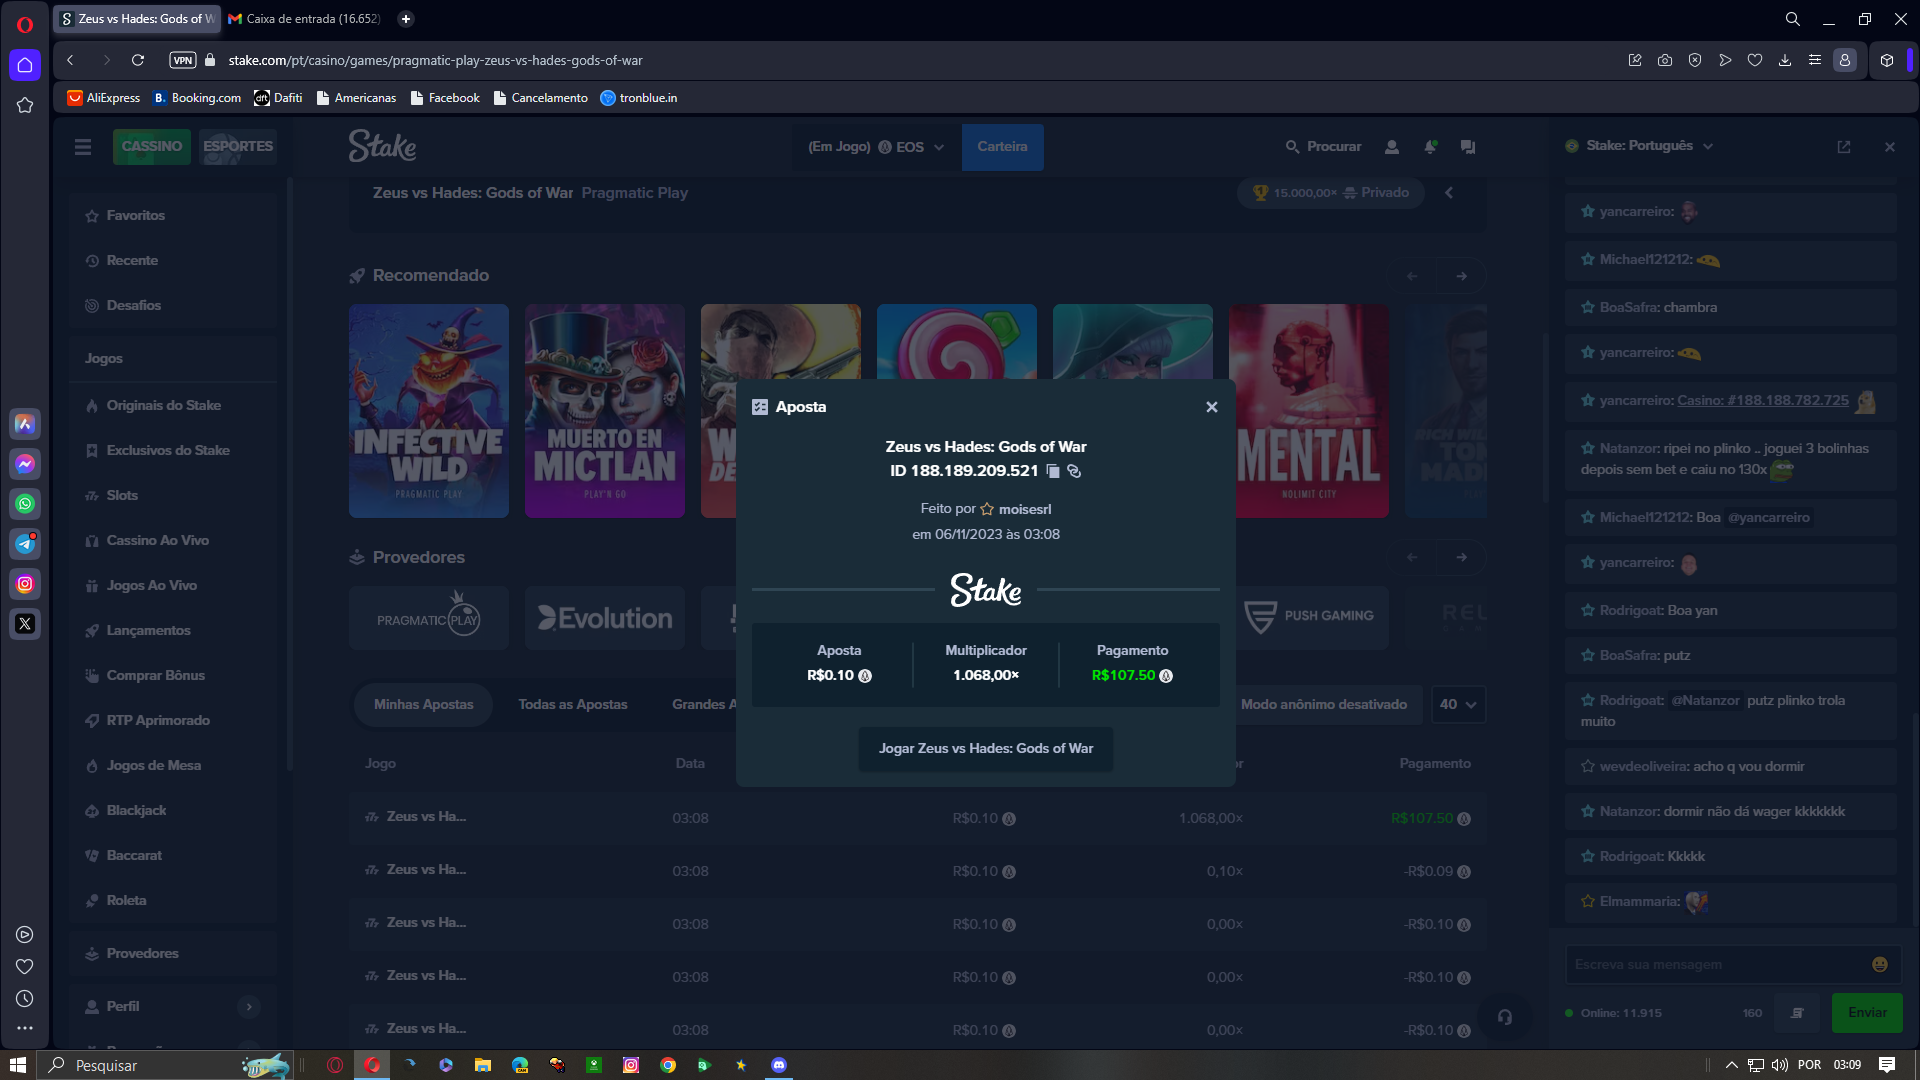Open Telegram in Opera sidebar

click(x=25, y=544)
